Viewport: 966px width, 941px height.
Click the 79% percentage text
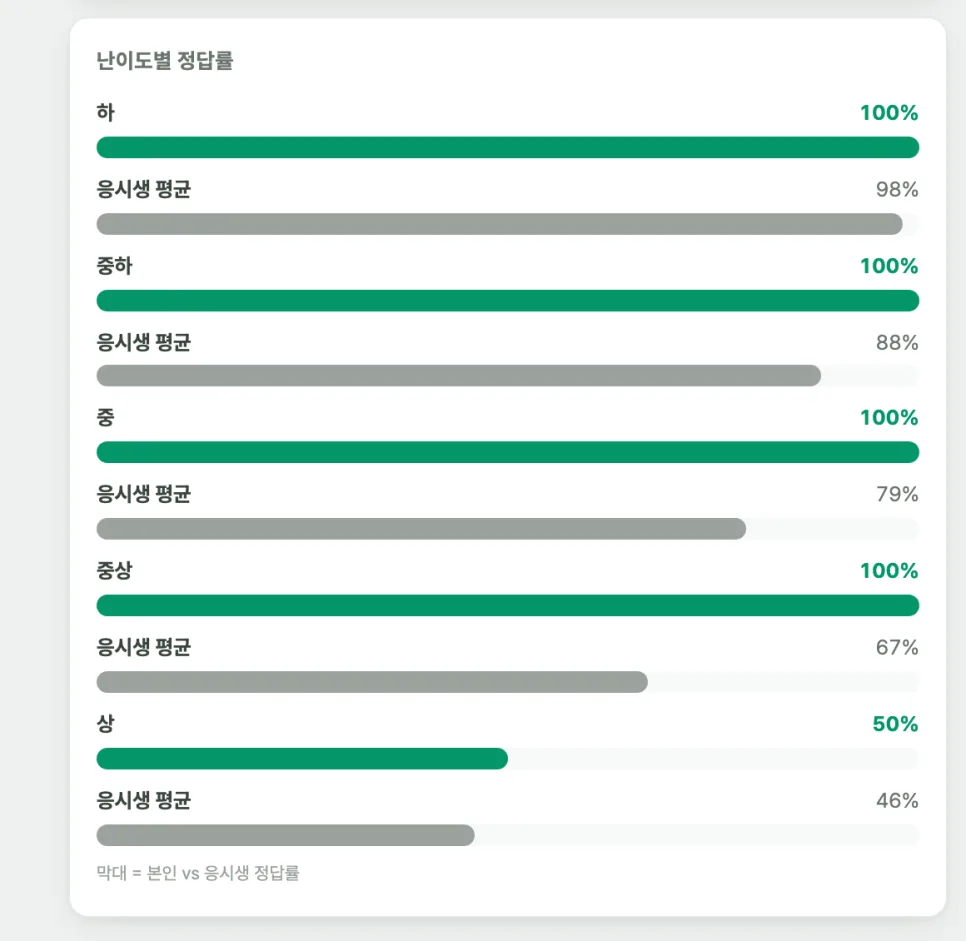897,494
